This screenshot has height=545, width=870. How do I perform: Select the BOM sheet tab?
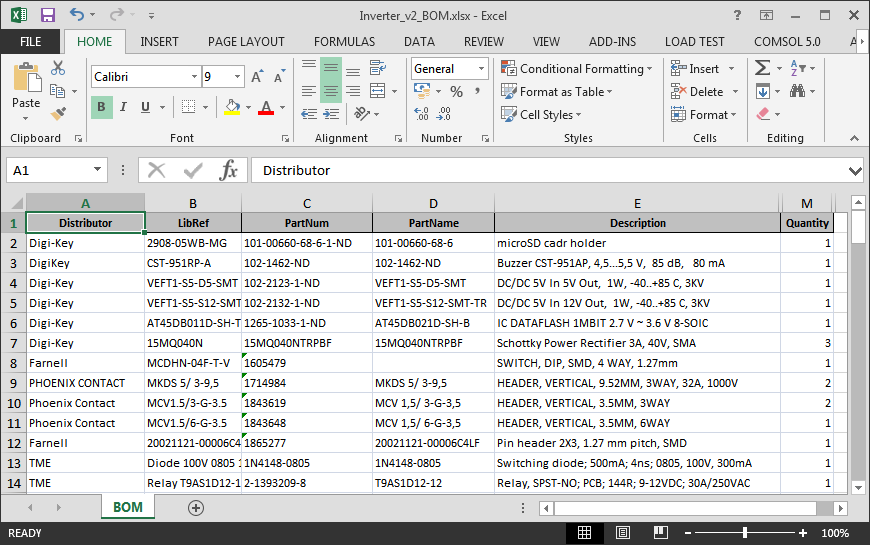pos(128,507)
